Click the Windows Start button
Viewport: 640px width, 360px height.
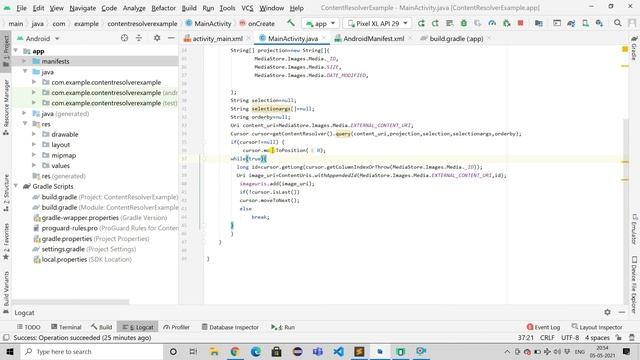pos(10,351)
